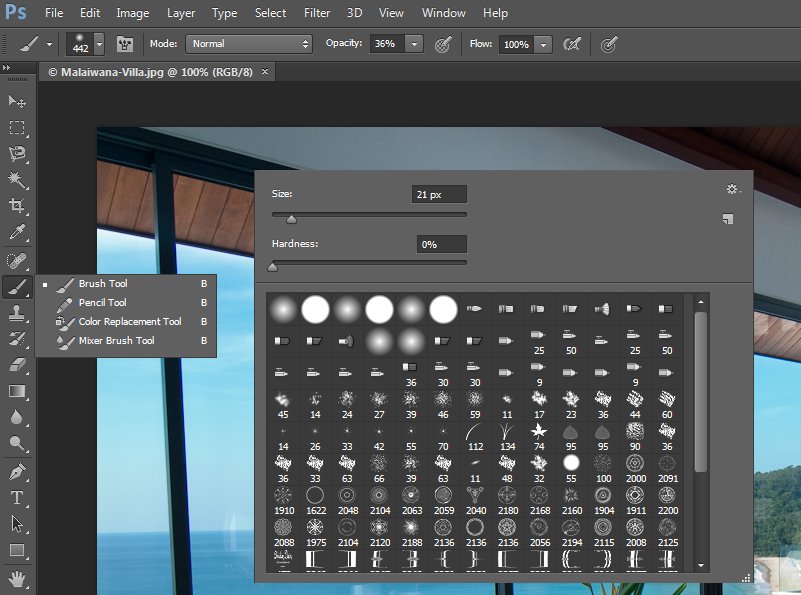Toggle the Brush panel button
This screenshot has height=595, width=801.
[x=126, y=44]
